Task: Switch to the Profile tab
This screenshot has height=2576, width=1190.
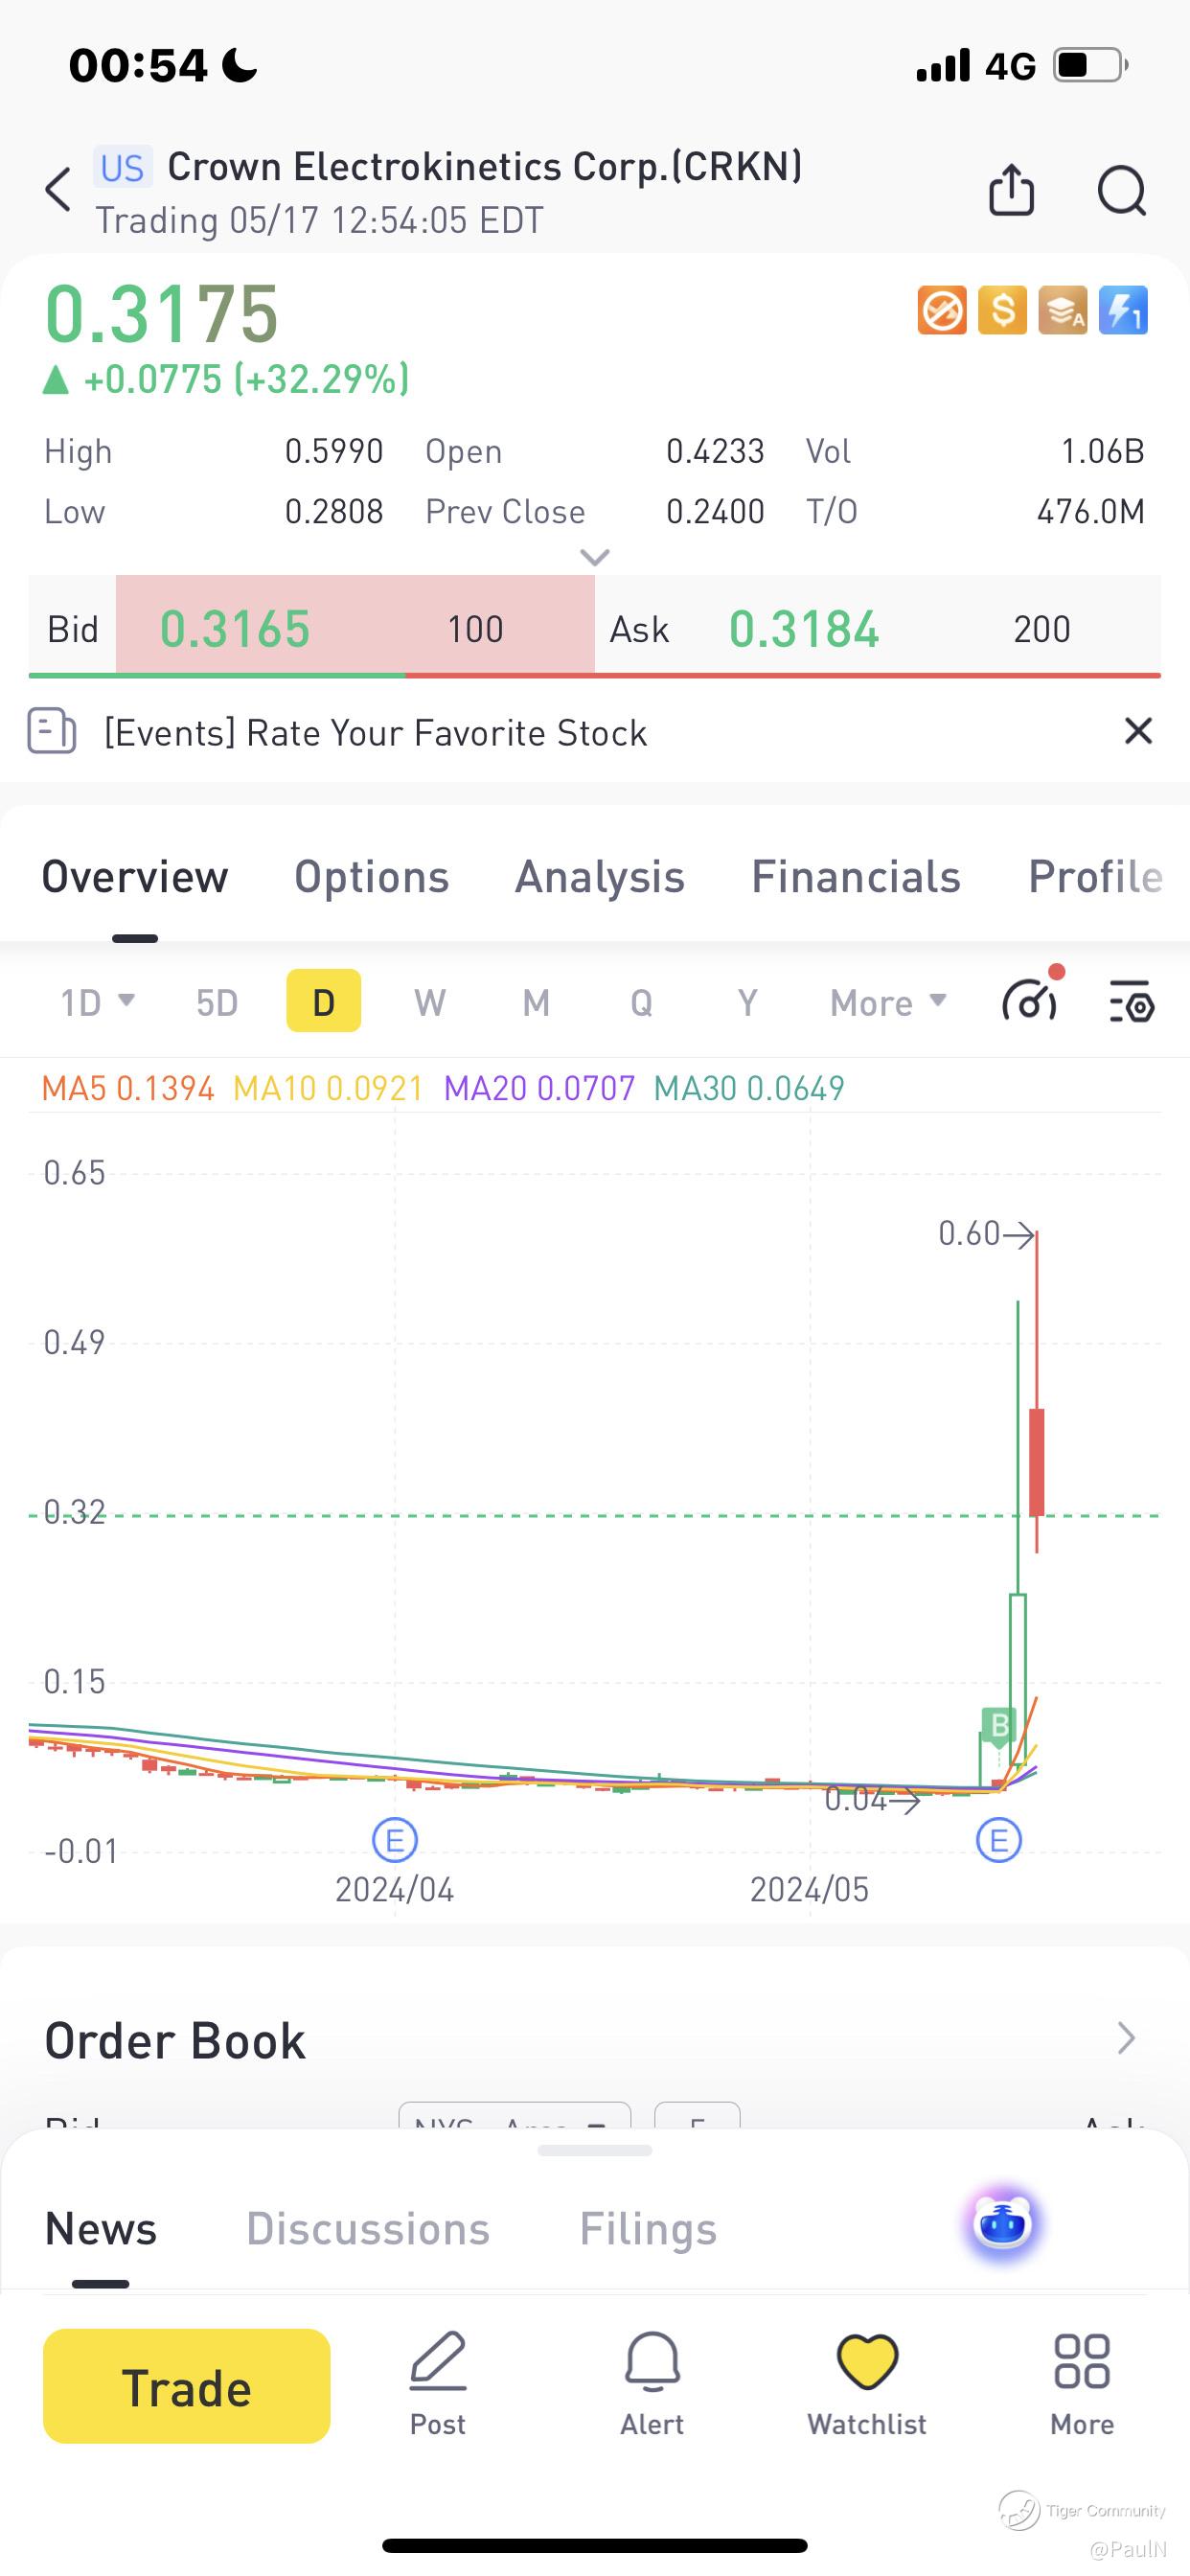Action: tap(1096, 877)
